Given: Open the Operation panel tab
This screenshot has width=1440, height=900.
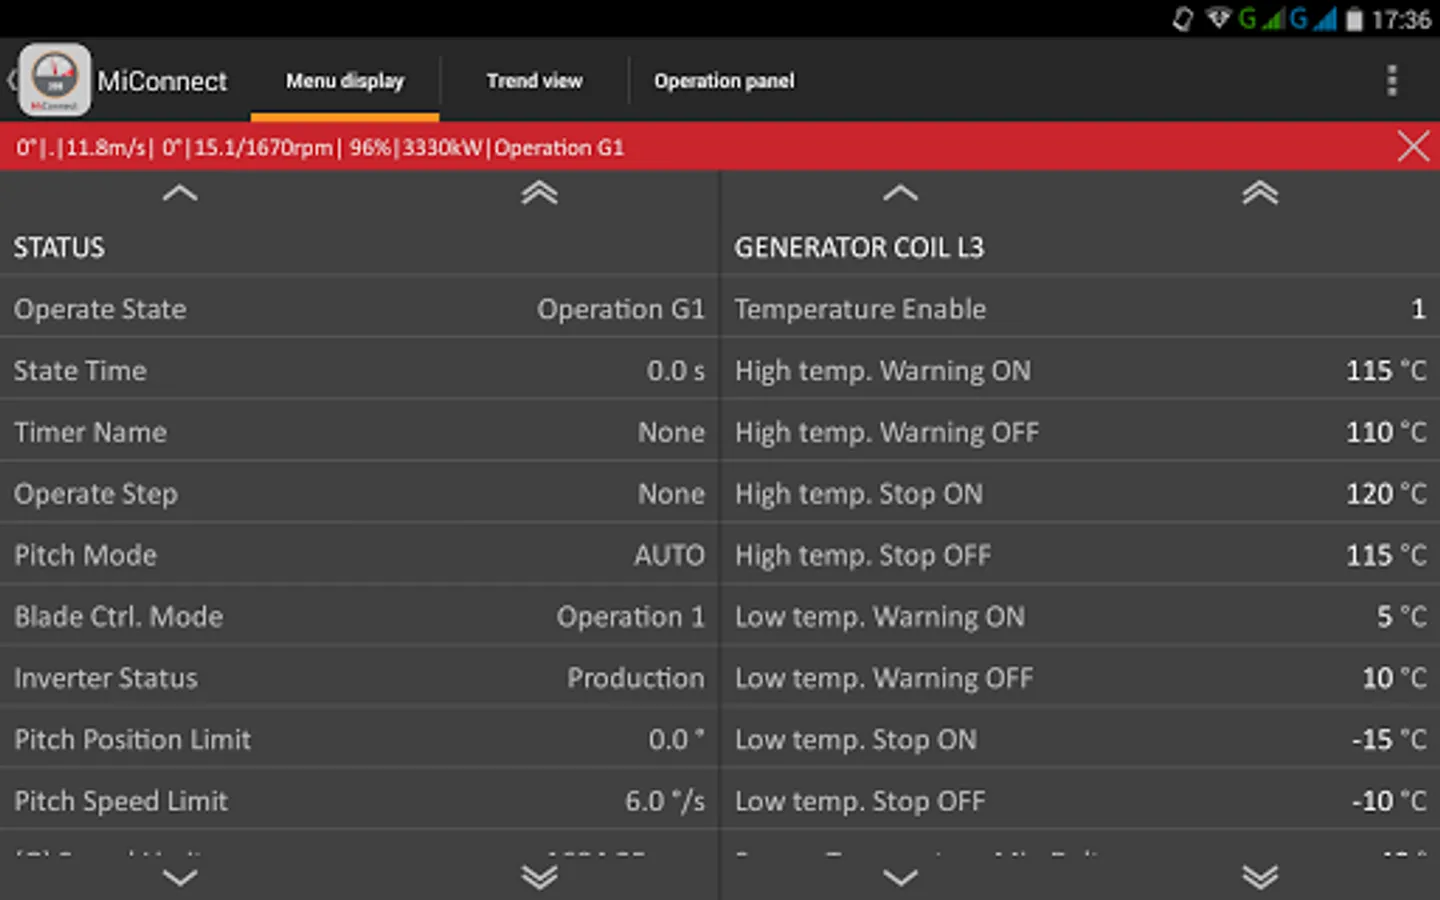Looking at the screenshot, I should (724, 81).
